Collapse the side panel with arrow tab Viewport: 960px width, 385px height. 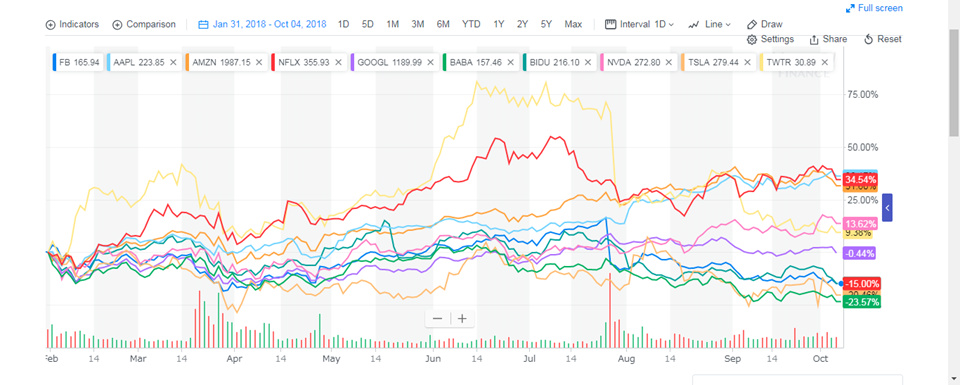pos(887,208)
